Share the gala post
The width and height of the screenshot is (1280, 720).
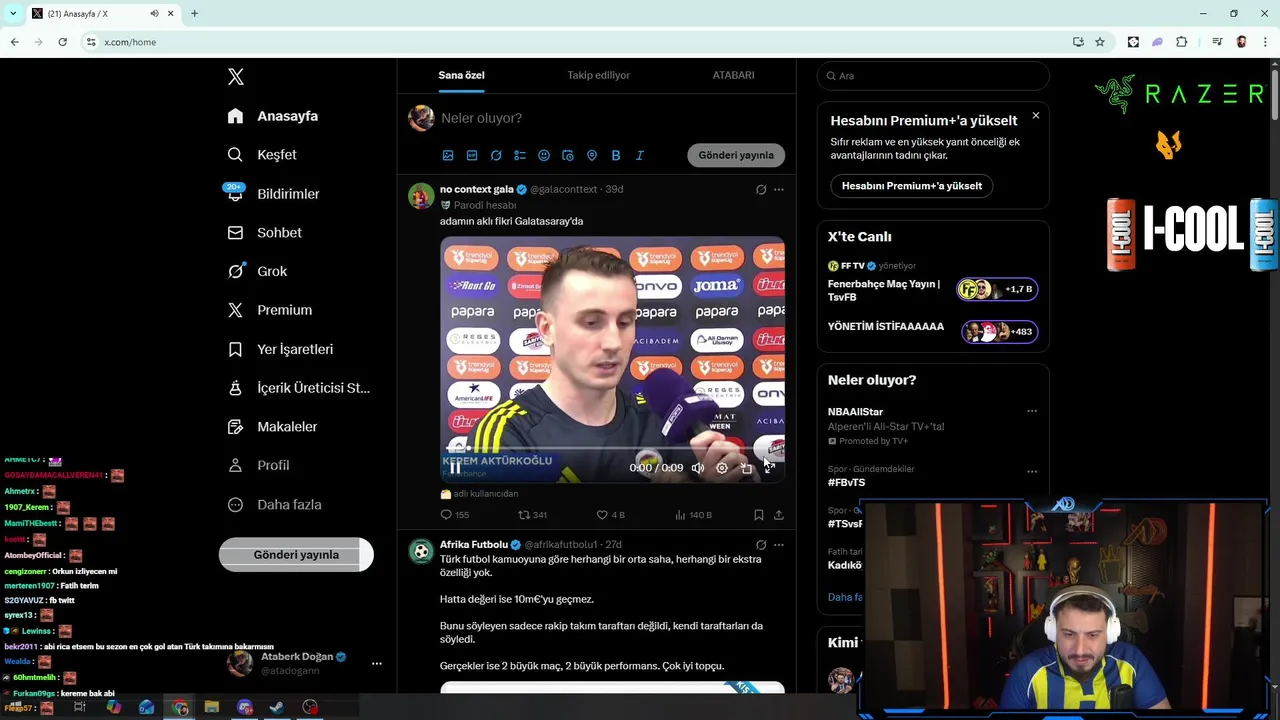point(779,515)
